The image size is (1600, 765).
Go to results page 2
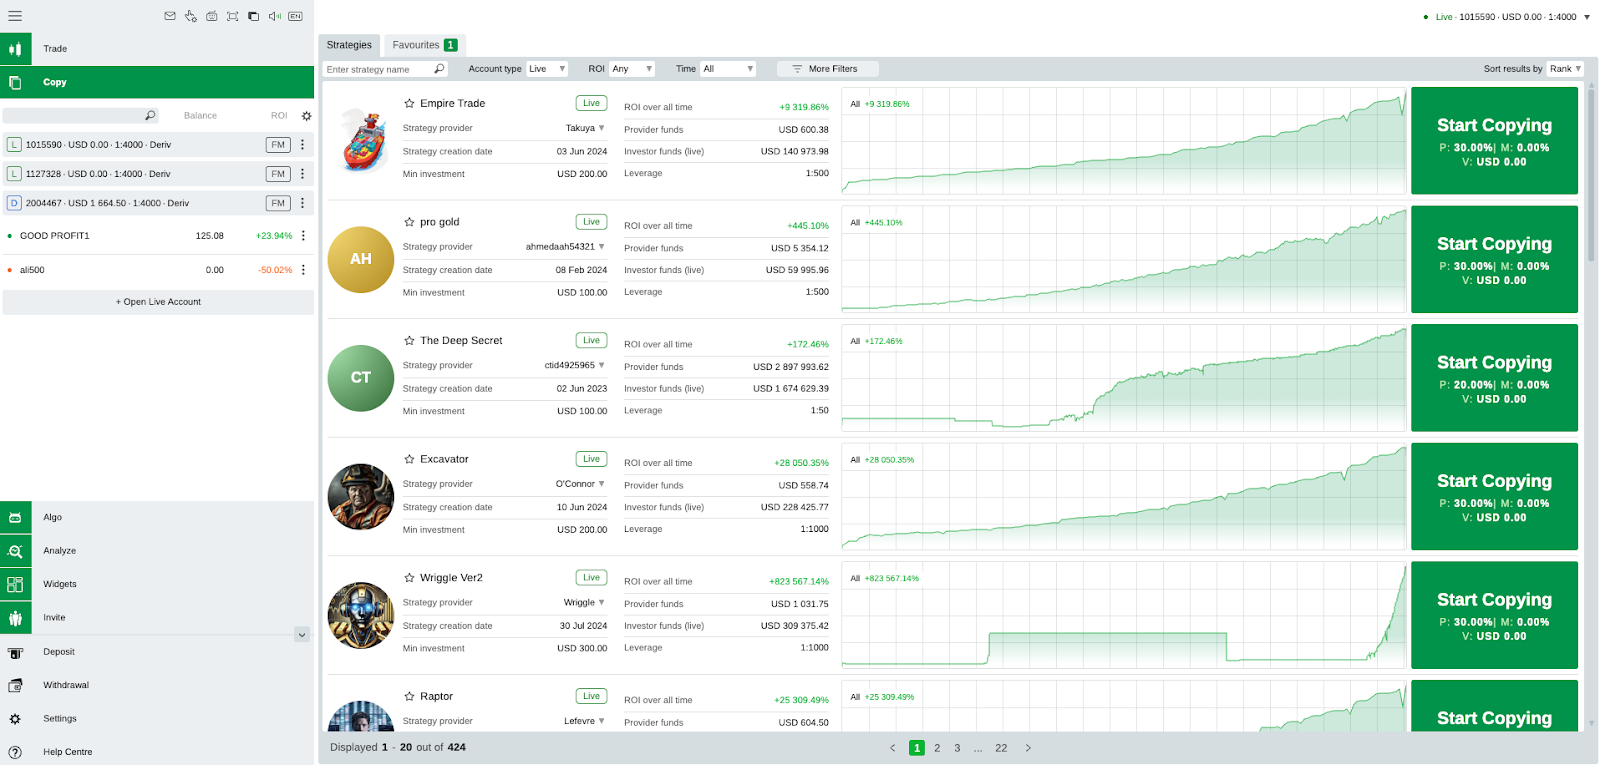[937, 748]
